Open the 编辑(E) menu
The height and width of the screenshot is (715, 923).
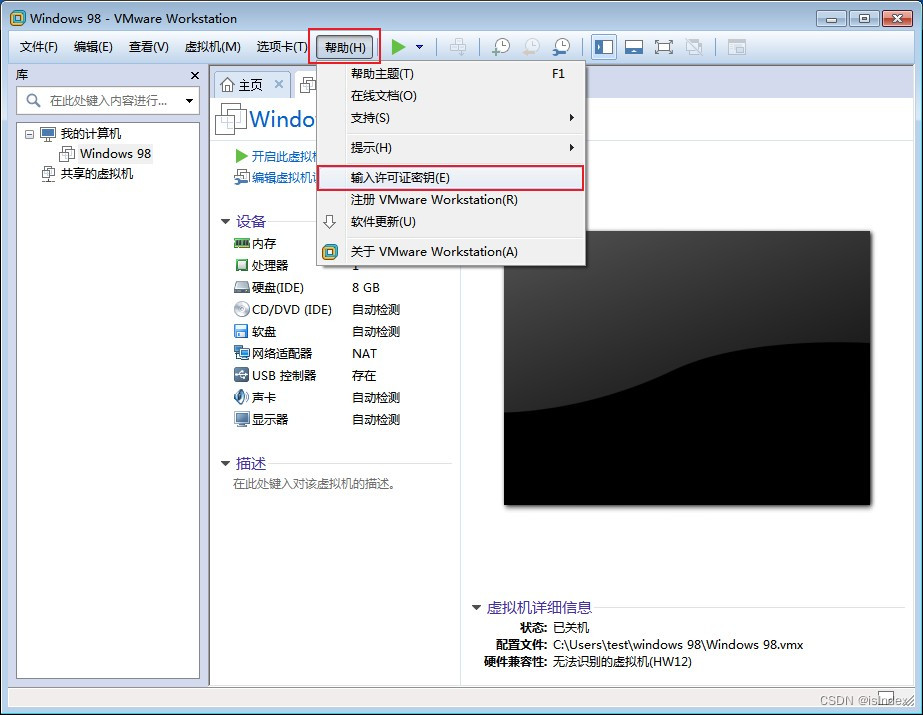point(93,46)
